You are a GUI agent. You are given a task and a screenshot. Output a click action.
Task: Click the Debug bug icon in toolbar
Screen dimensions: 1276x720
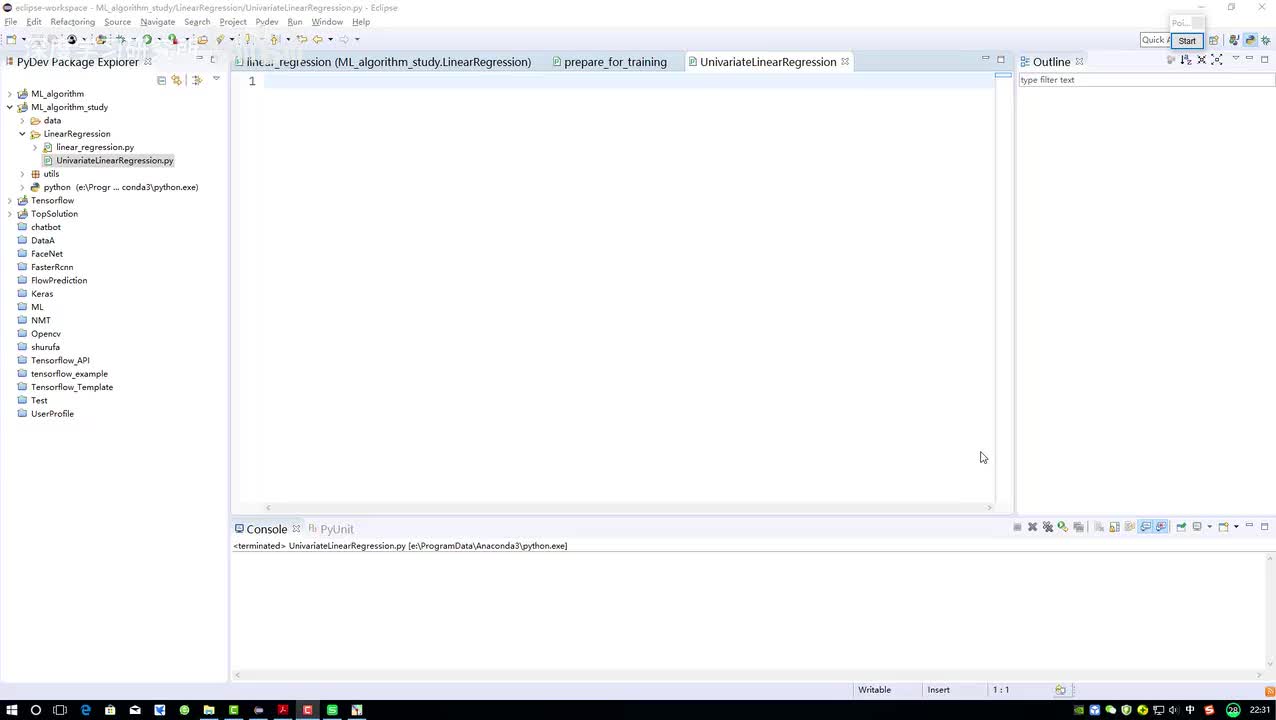click(121, 40)
